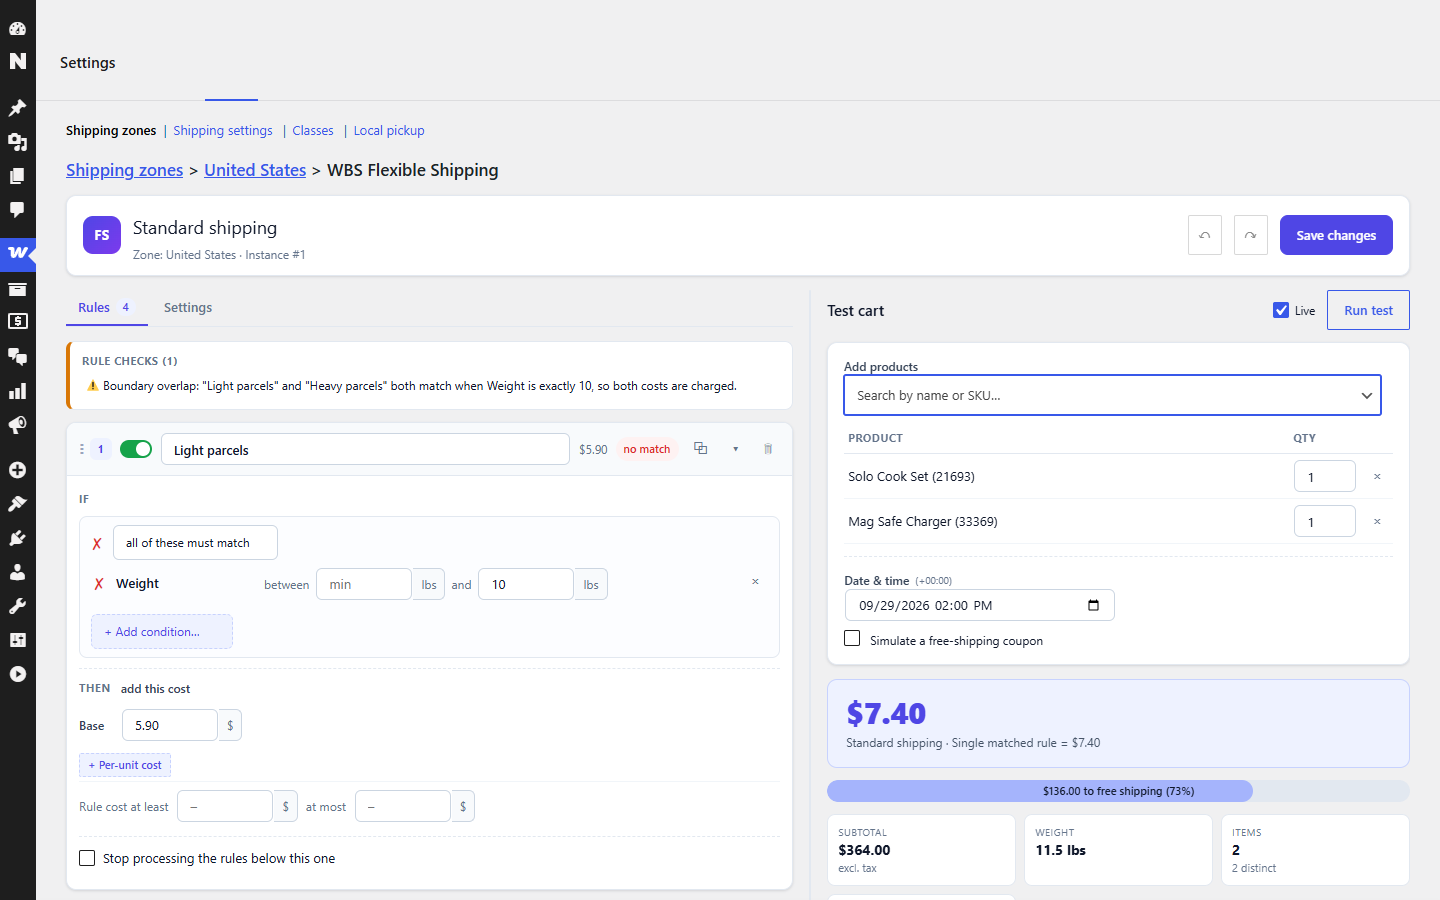Add a Per-unit cost
Screen dimensions: 1440x900
tap(125, 765)
